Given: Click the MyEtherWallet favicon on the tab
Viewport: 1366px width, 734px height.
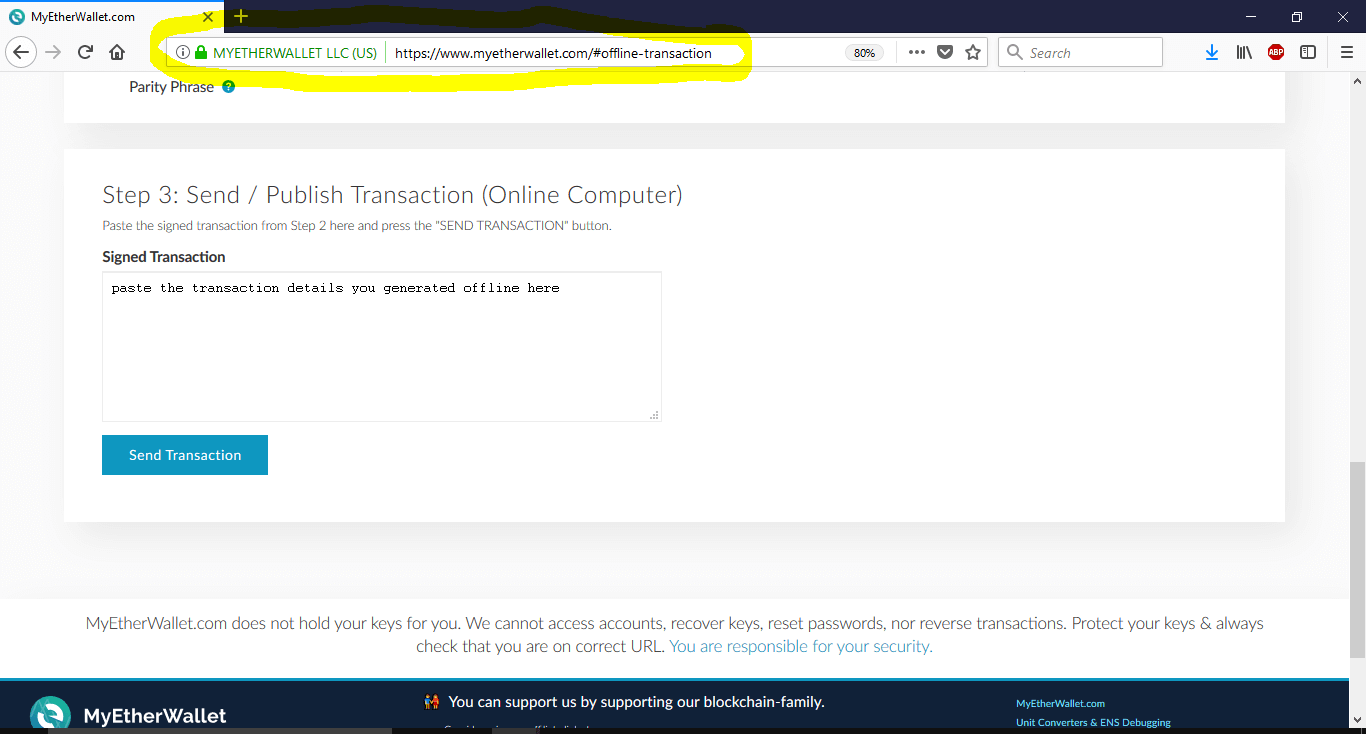Looking at the screenshot, I should coord(16,17).
